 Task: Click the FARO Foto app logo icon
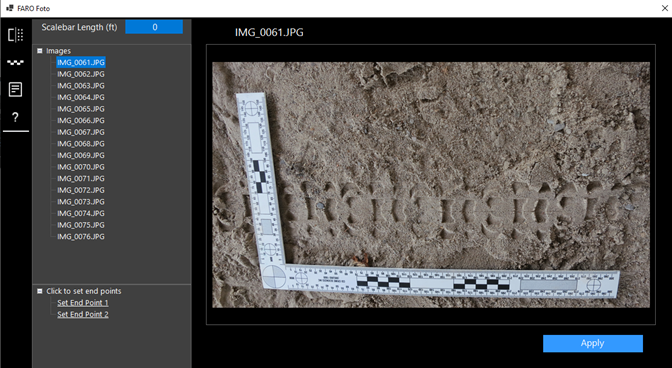click(9, 8)
